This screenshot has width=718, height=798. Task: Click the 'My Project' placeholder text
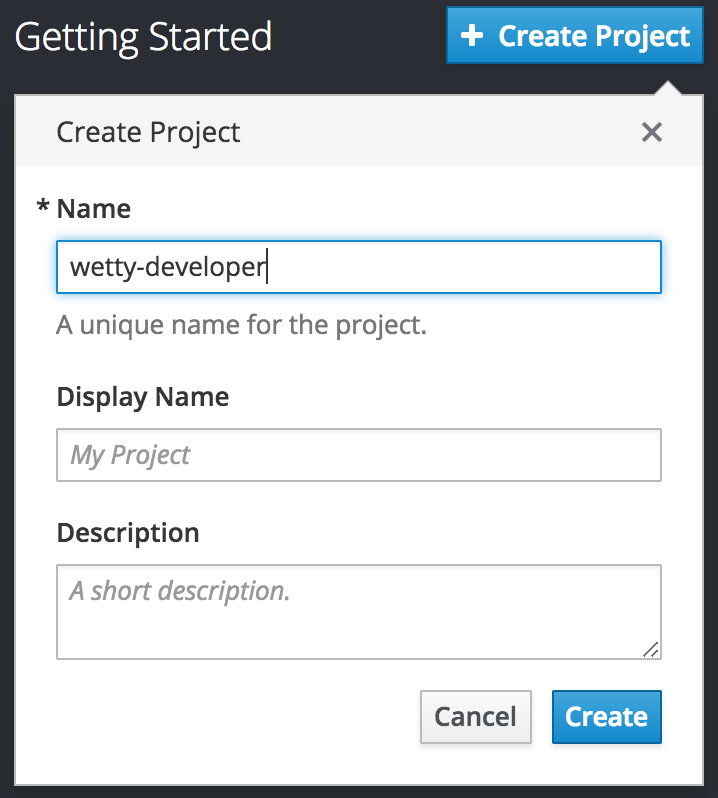(130, 455)
